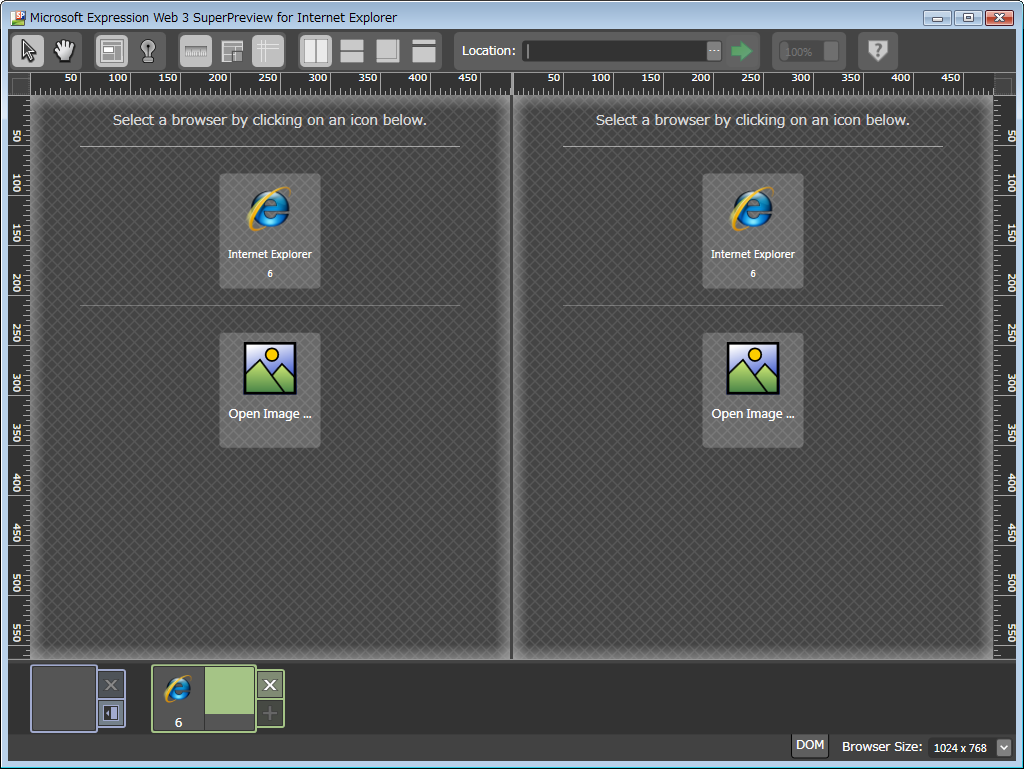Select the empty baseline browser slot

(64, 698)
